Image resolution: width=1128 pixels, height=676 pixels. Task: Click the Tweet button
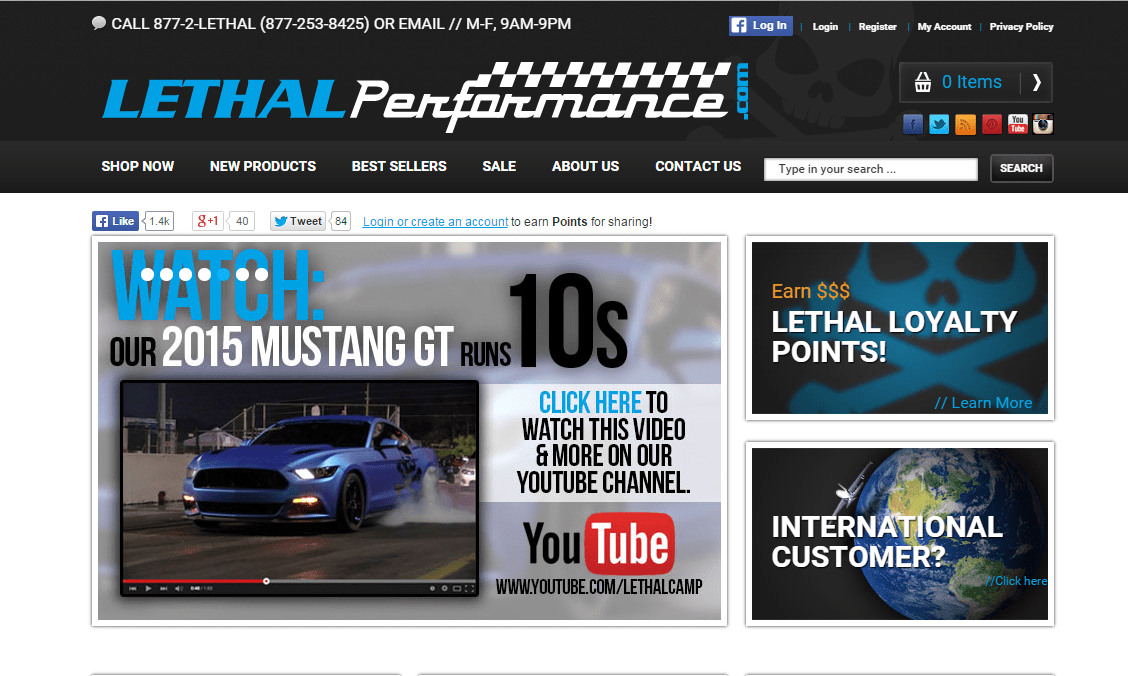click(298, 221)
